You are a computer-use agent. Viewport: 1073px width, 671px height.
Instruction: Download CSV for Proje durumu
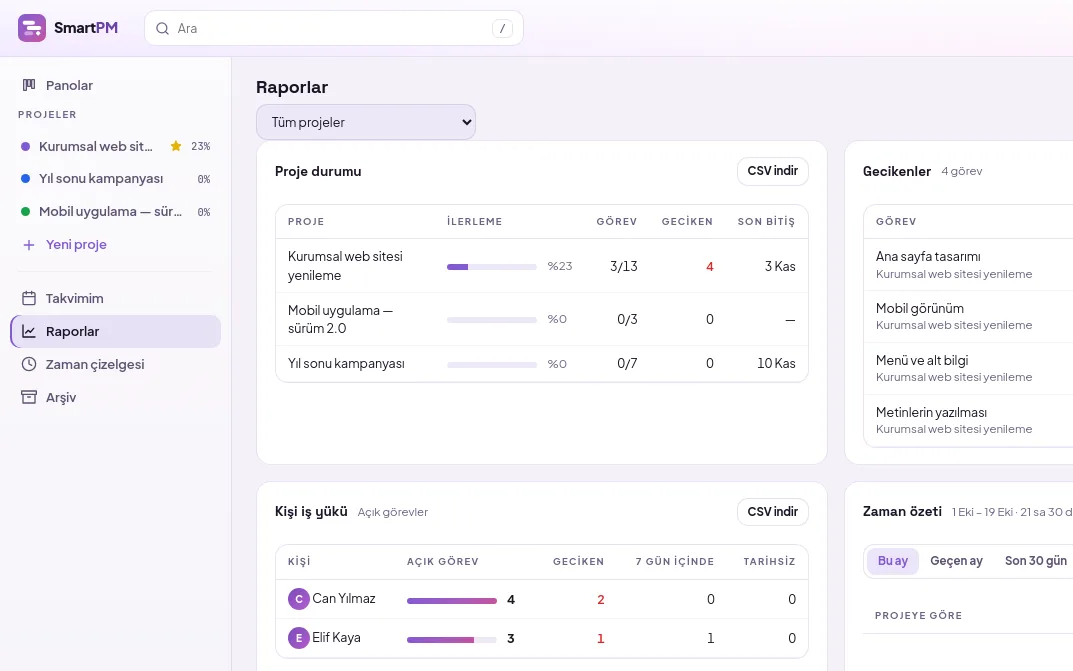coord(773,171)
